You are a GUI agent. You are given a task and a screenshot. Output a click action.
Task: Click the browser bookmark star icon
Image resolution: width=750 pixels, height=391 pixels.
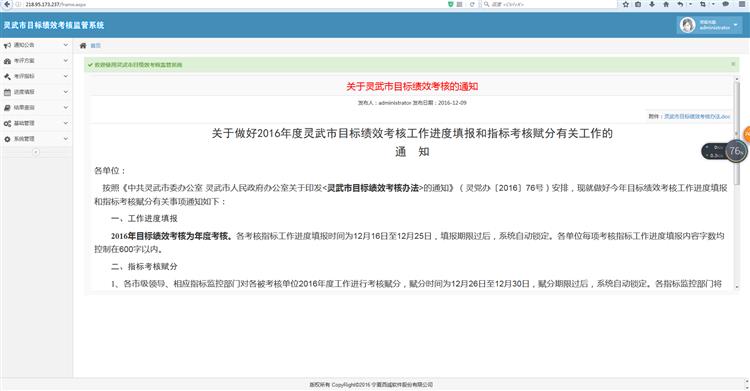[626, 4]
